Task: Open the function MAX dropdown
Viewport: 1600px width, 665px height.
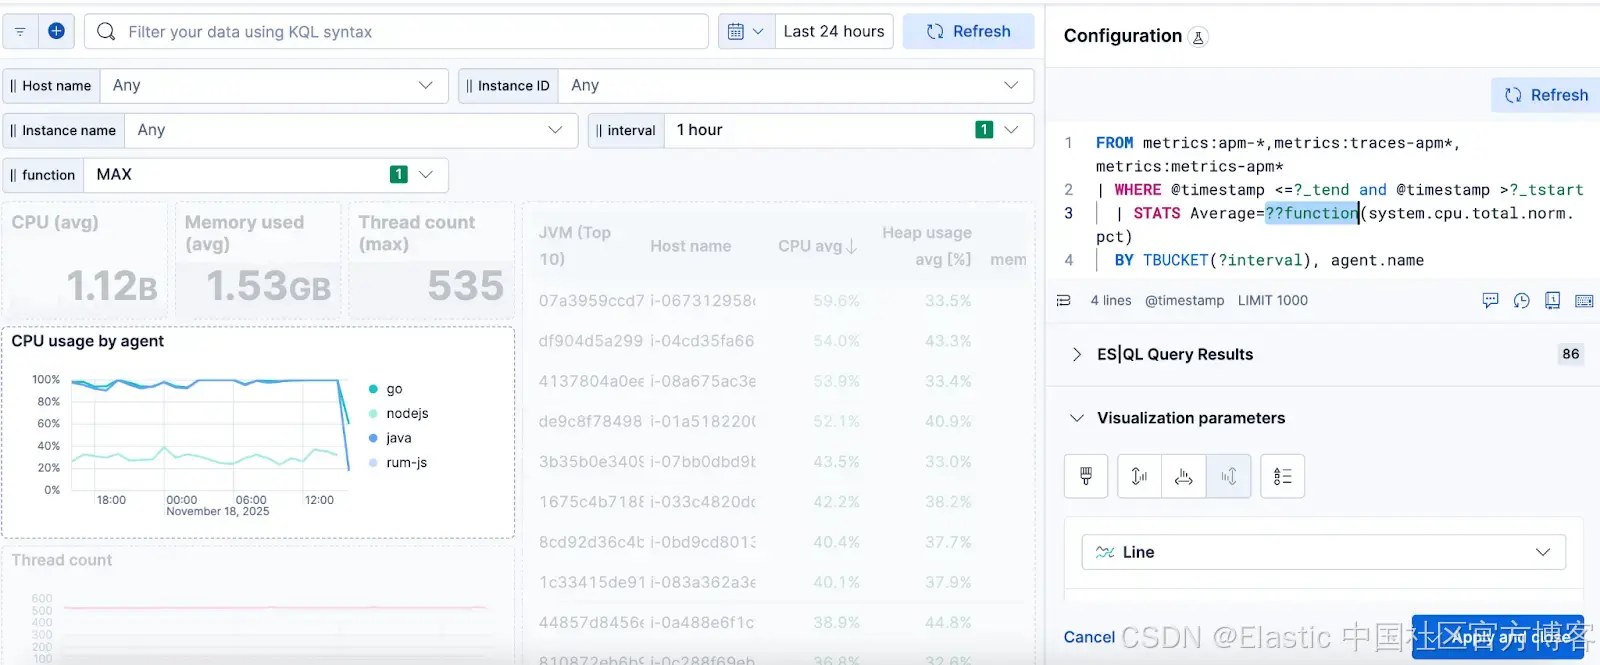Action: point(266,175)
